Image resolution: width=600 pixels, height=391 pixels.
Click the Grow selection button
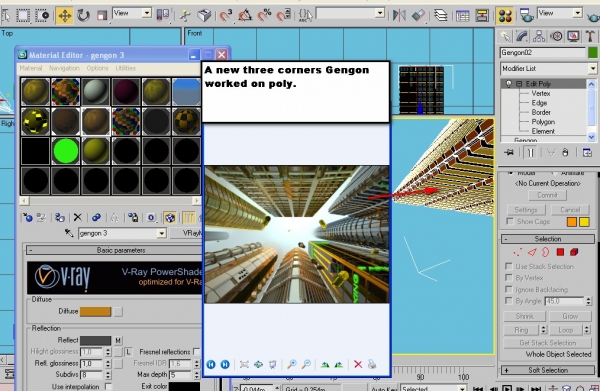pos(570,316)
